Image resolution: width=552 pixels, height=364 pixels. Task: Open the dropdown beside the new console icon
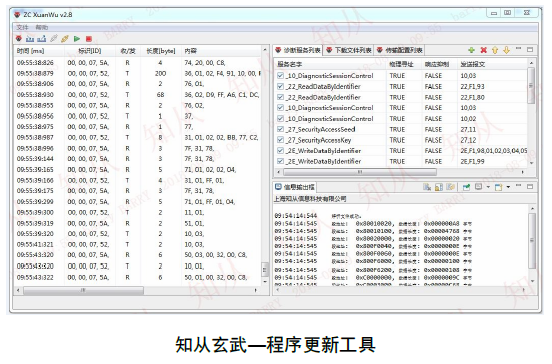point(508,187)
